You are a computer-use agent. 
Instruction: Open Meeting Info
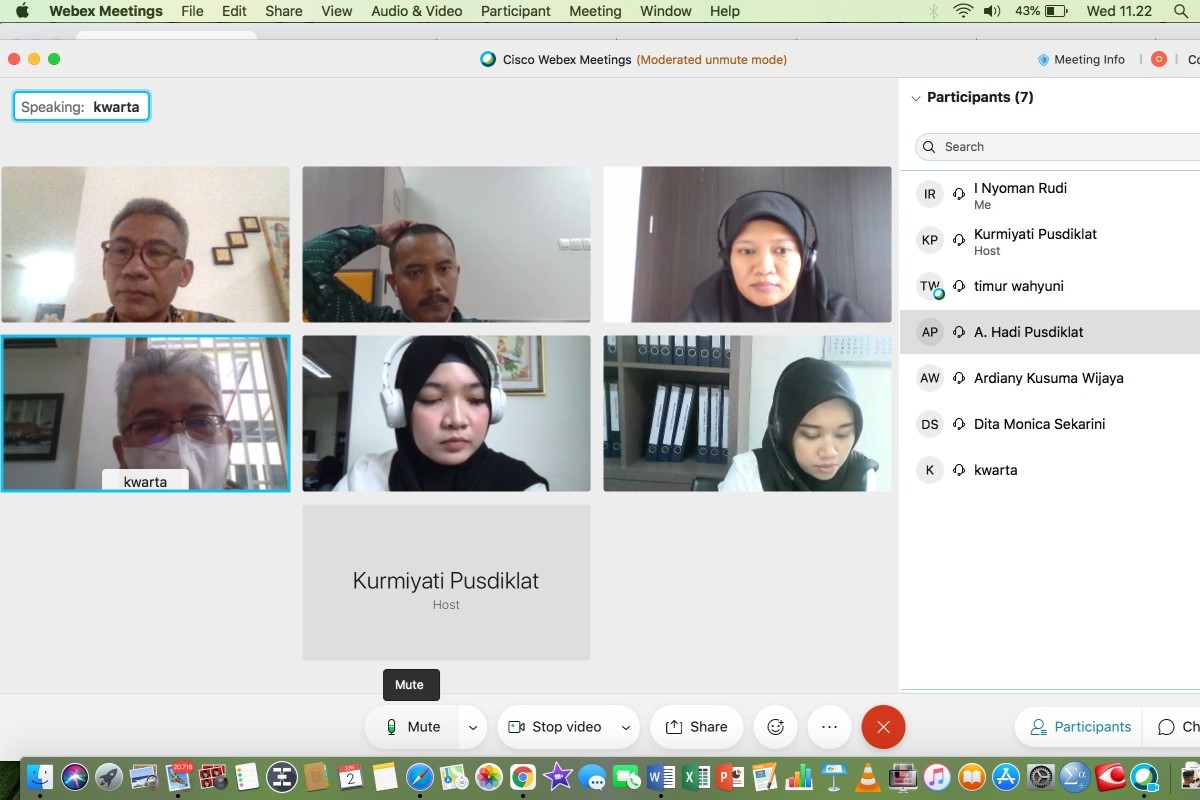1080,59
